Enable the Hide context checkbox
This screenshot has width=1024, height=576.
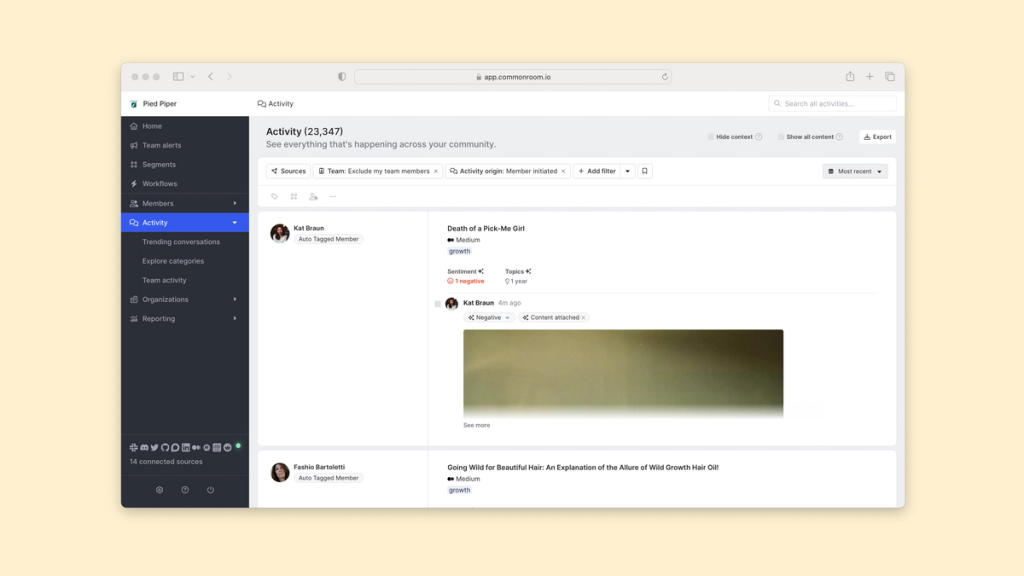tap(712, 137)
